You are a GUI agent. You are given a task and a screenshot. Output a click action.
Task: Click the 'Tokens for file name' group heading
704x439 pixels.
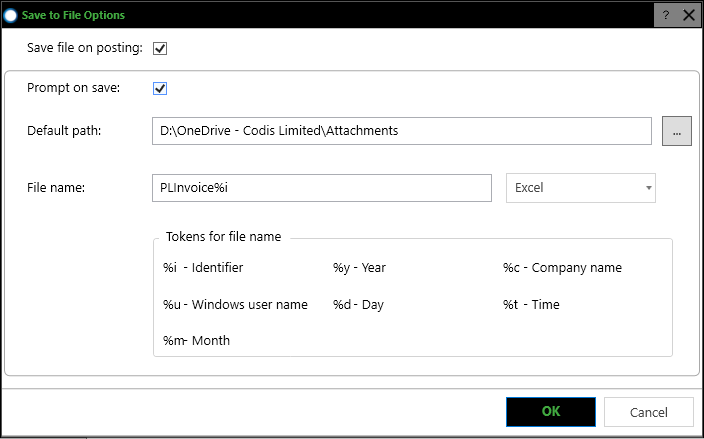224,237
